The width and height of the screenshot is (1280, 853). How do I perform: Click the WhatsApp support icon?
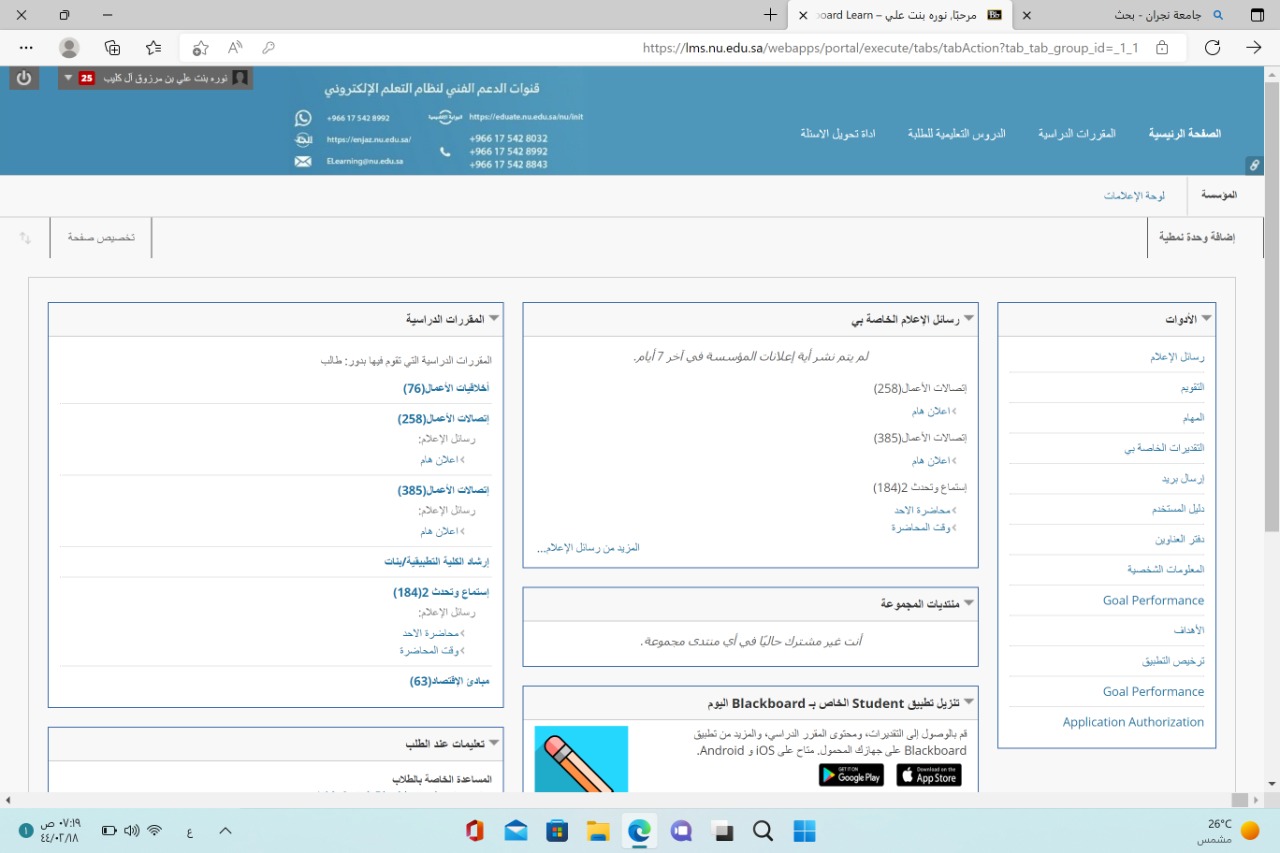(x=303, y=118)
